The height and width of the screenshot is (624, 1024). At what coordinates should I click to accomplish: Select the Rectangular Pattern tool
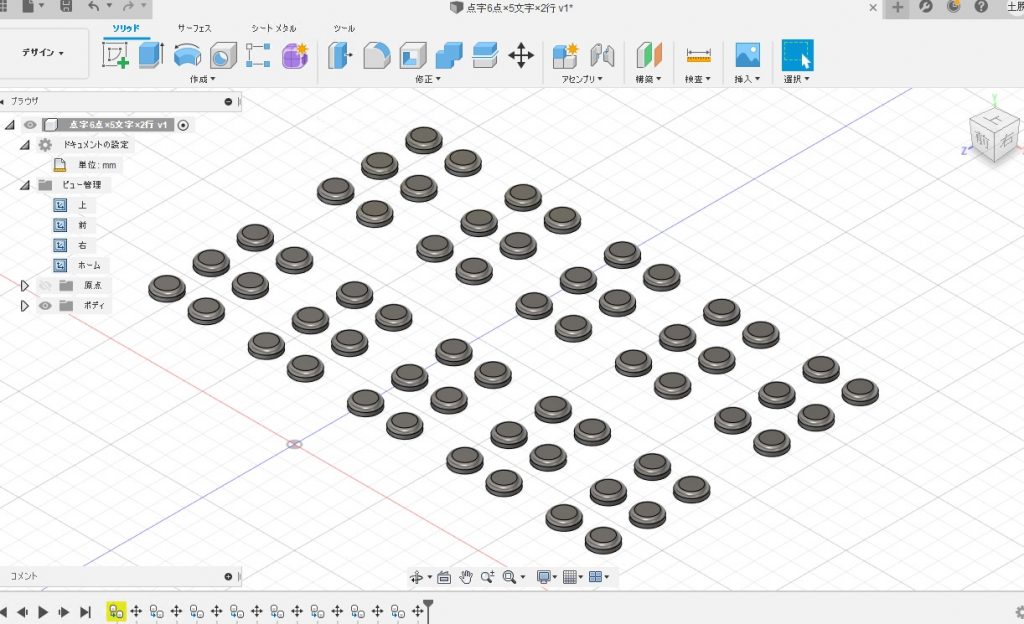[x=258, y=55]
